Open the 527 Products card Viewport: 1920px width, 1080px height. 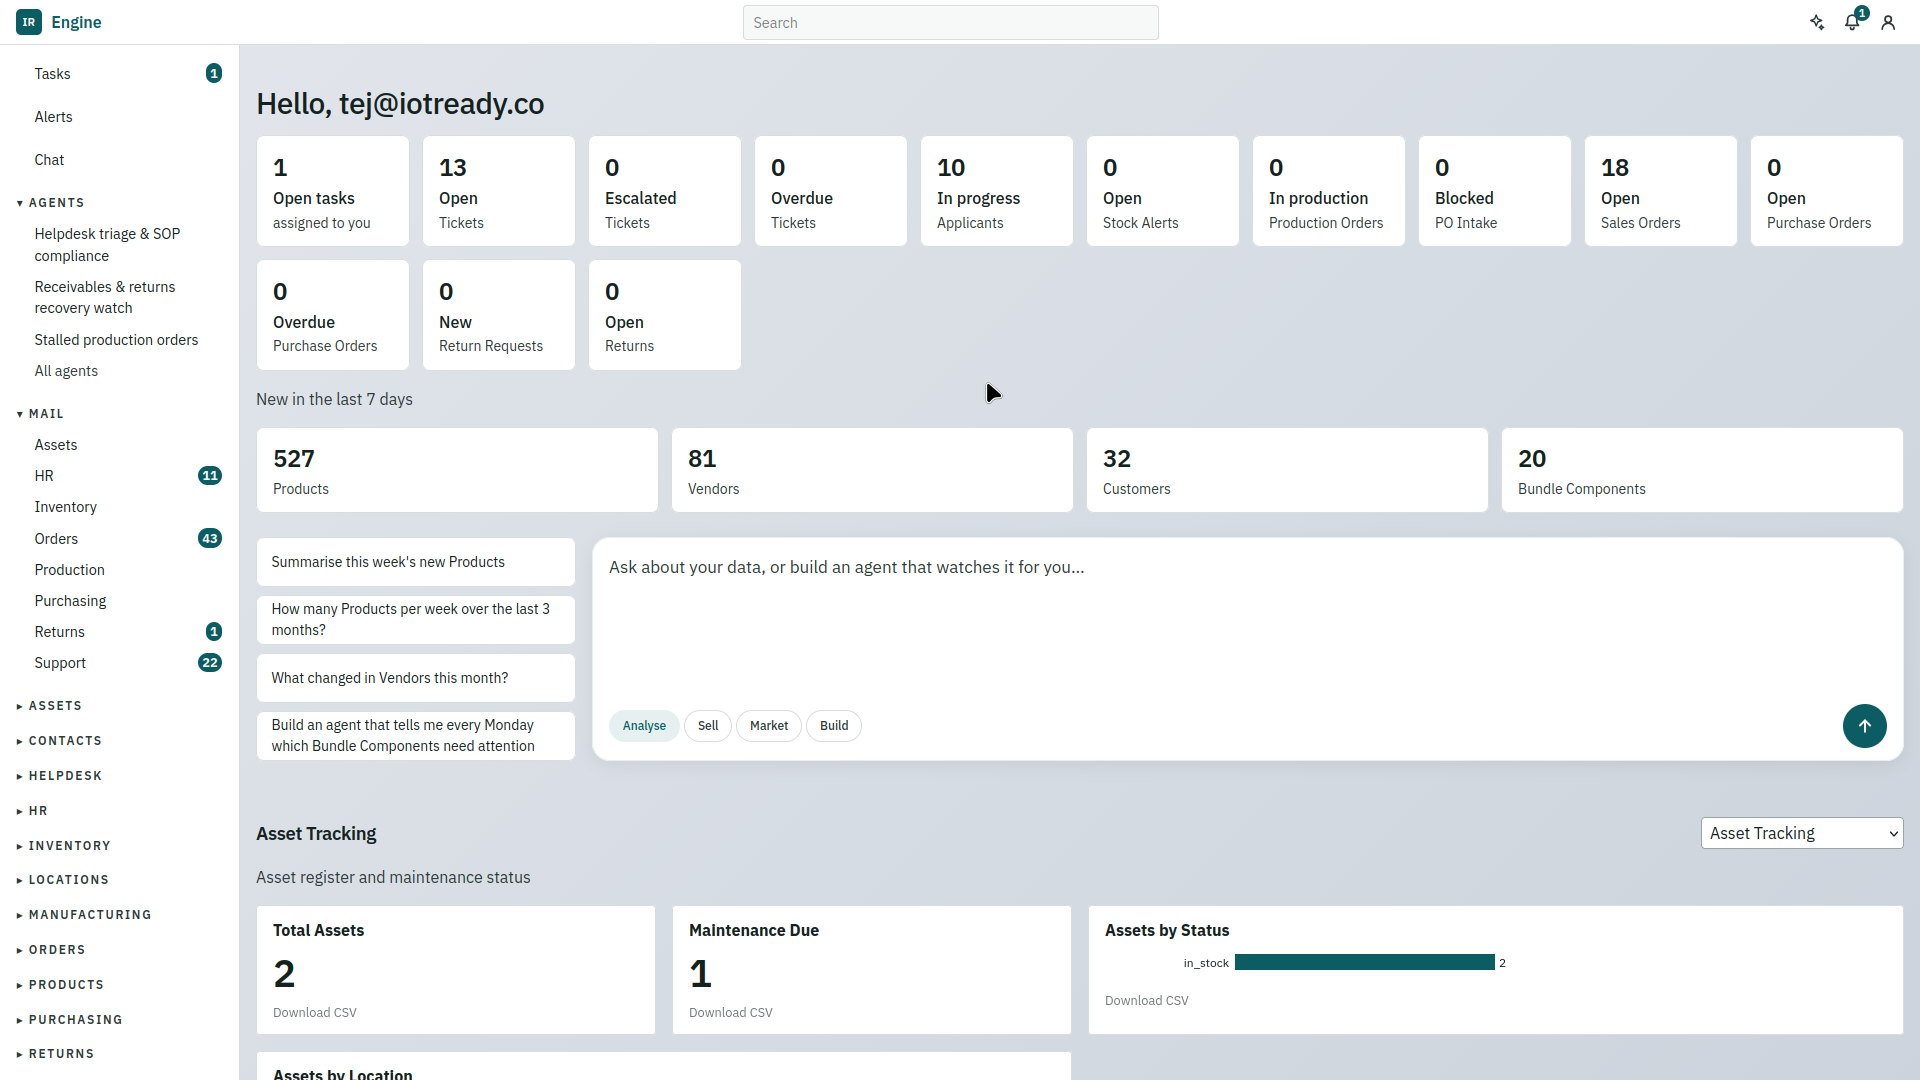click(457, 470)
